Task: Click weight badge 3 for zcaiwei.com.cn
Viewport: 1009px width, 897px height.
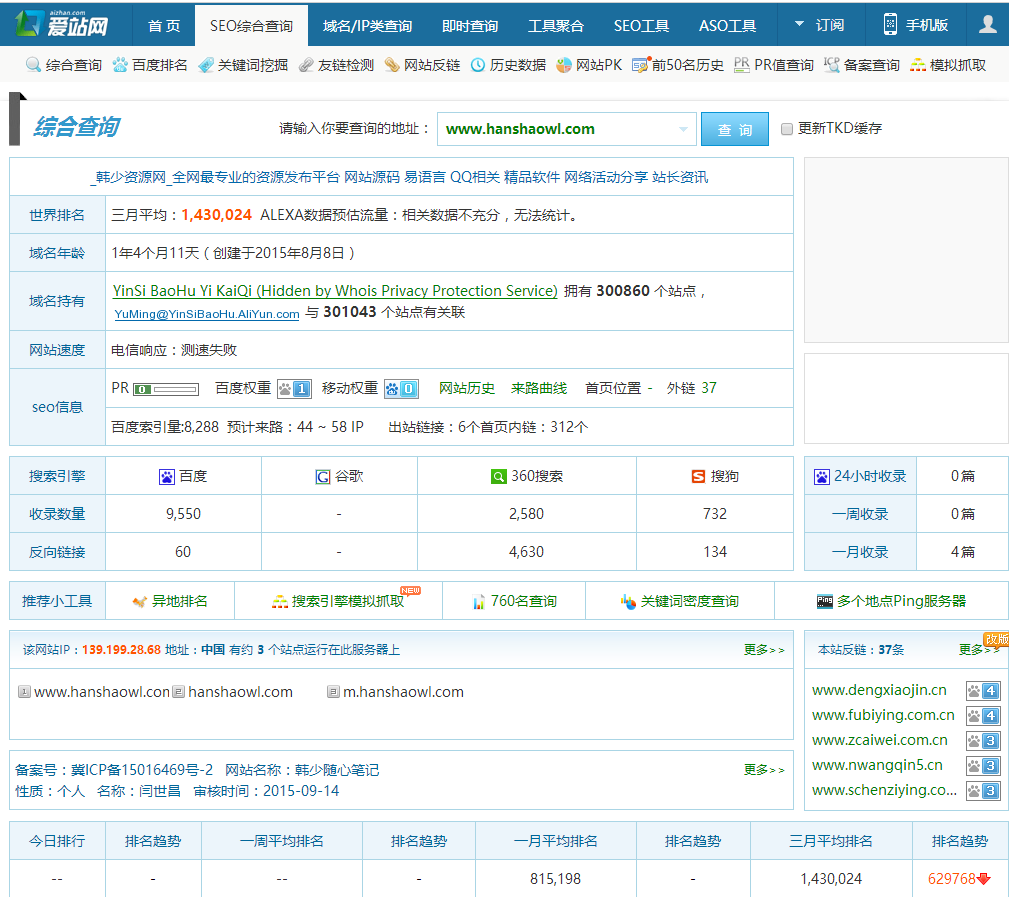Action: point(983,741)
